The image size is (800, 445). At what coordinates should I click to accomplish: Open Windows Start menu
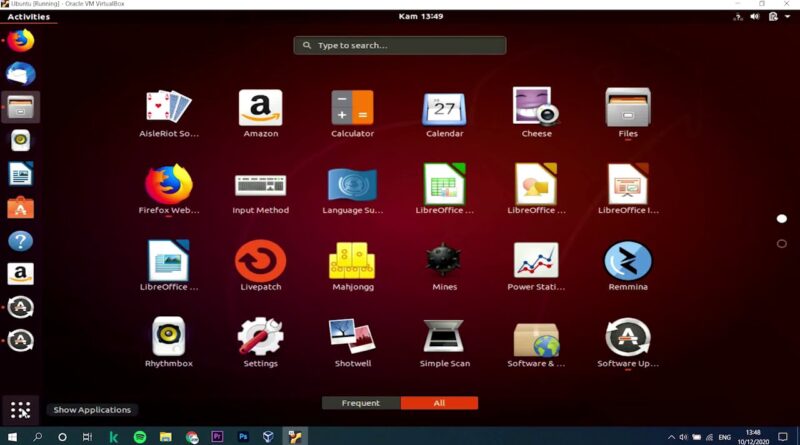(12, 437)
